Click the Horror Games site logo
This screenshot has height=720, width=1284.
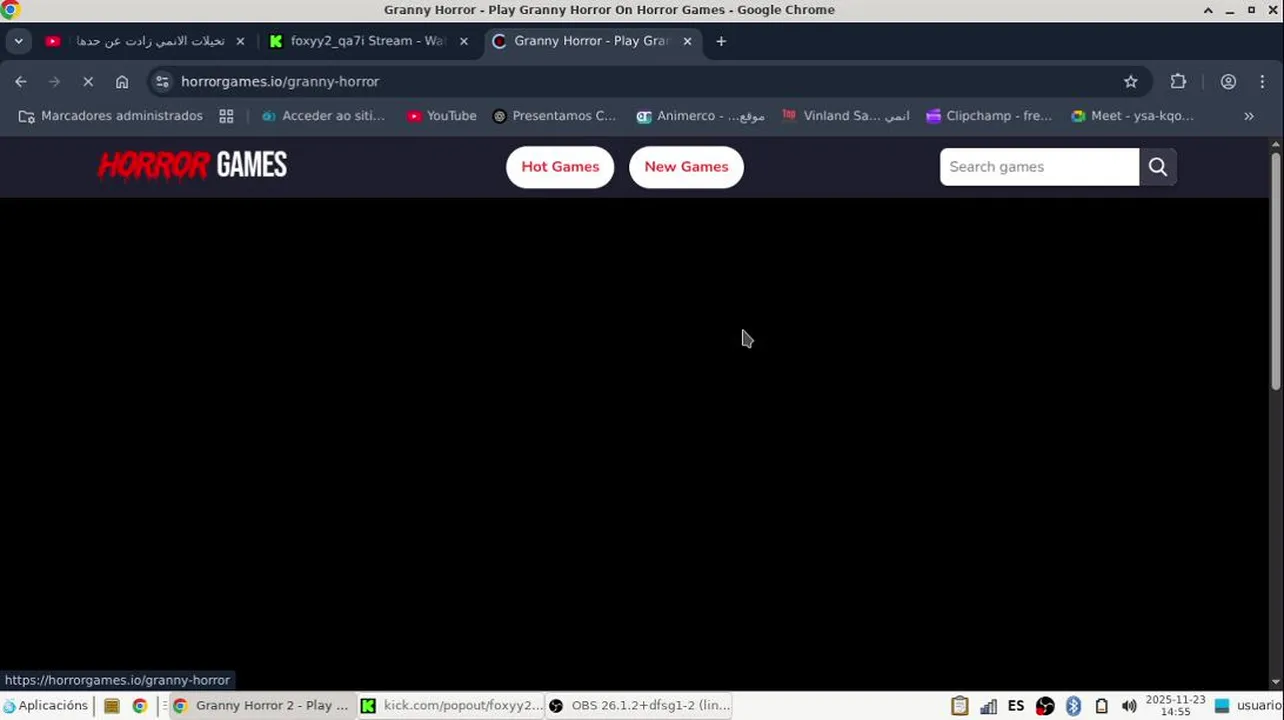tap(192, 166)
